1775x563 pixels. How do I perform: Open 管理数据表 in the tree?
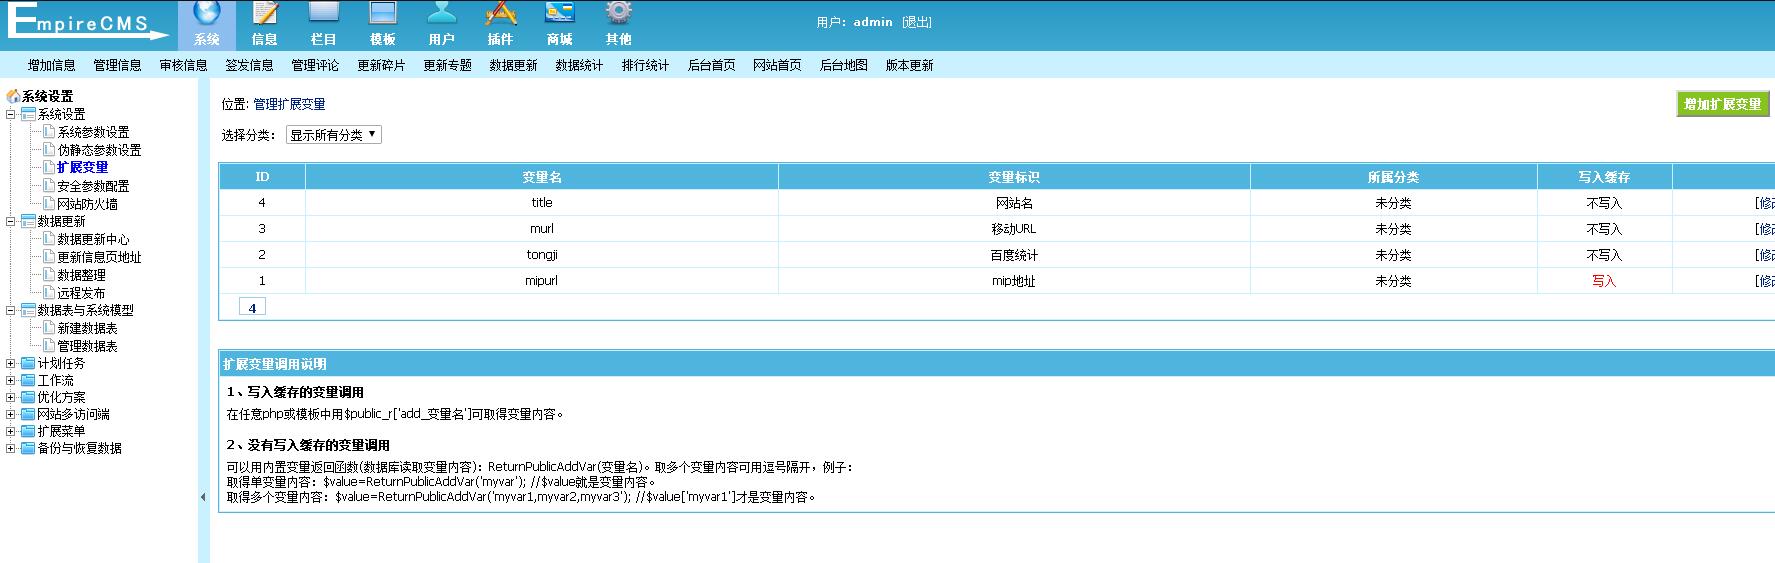click(87, 346)
